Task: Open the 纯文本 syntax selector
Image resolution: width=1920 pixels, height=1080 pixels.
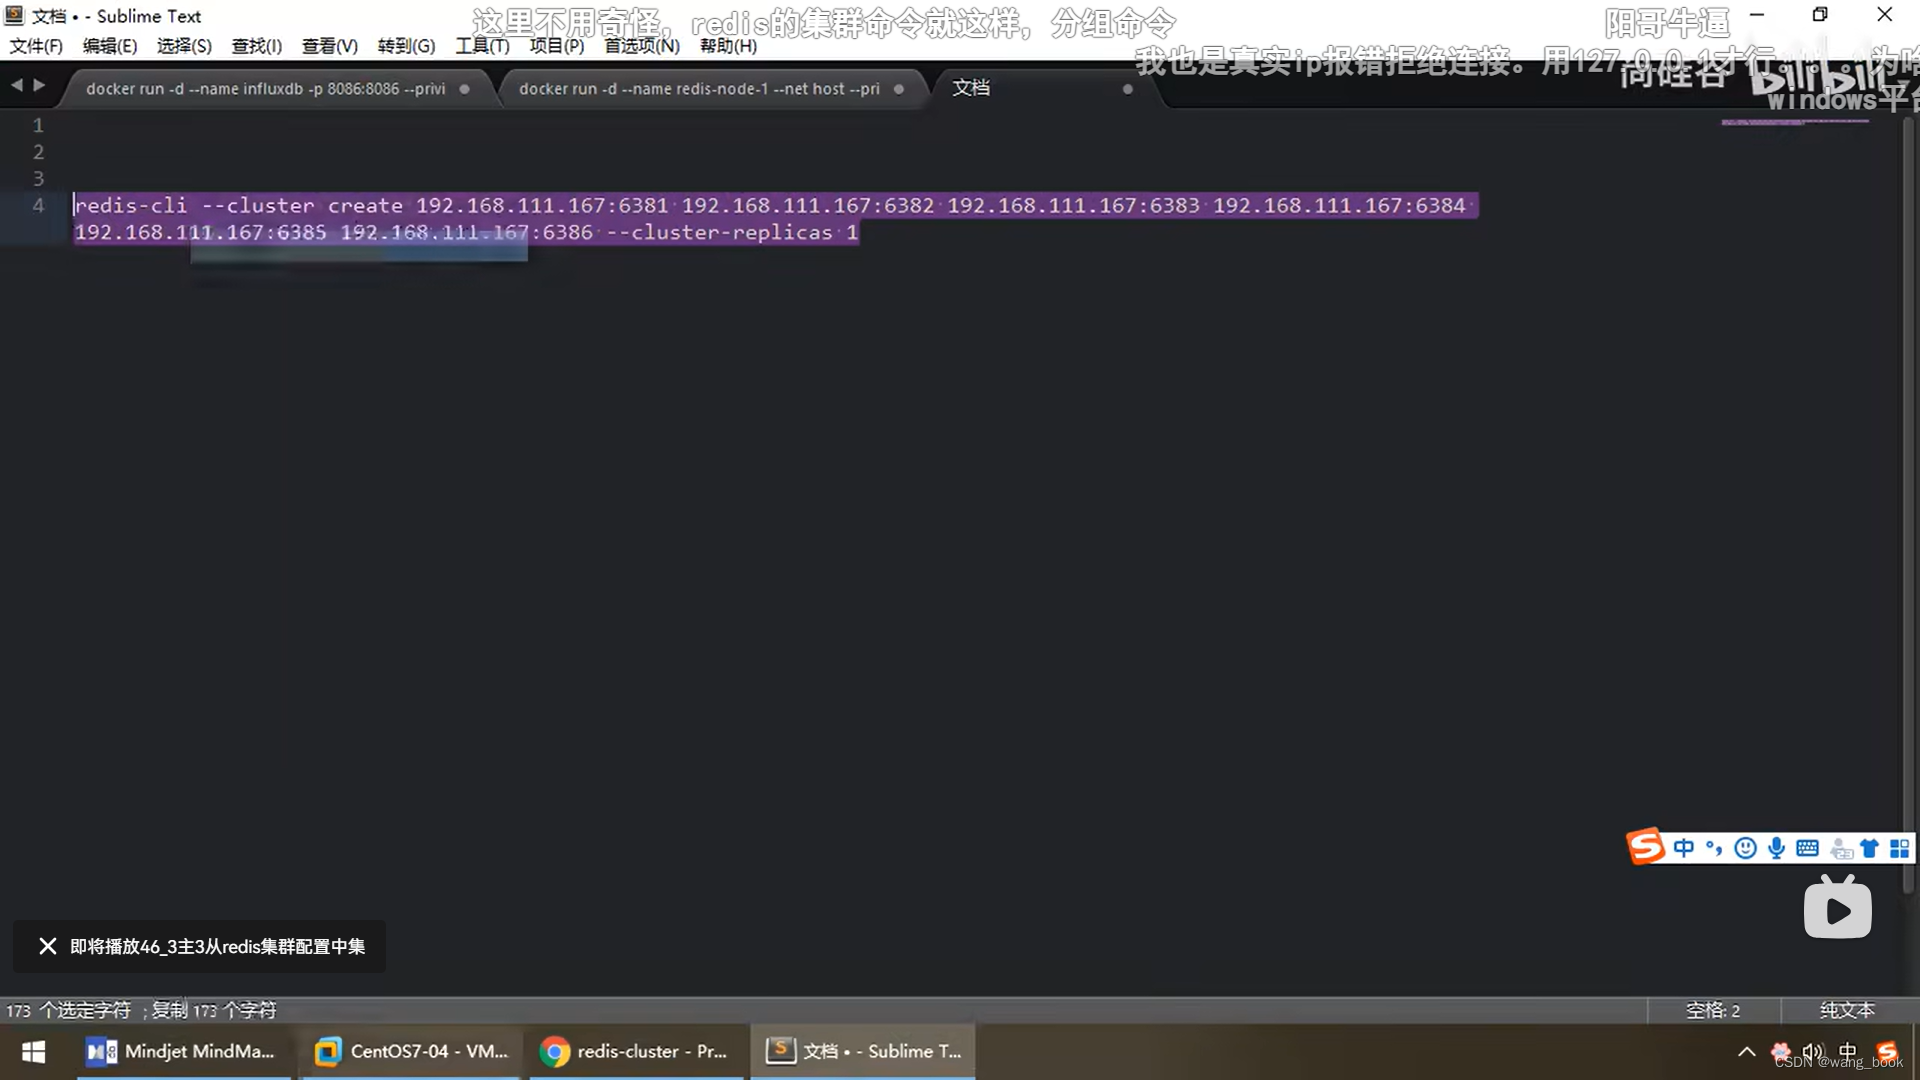Action: (x=1846, y=1010)
